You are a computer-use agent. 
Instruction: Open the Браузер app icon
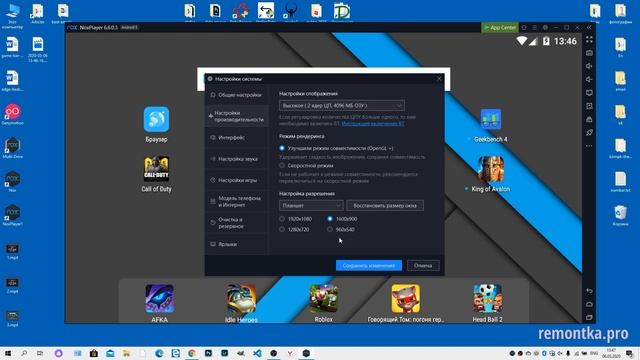coord(156,119)
